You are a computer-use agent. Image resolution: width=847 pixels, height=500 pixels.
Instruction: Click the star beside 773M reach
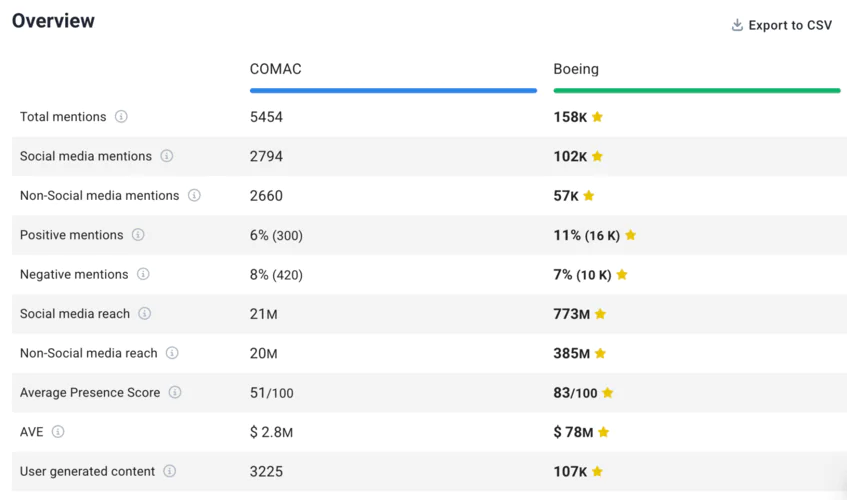(600, 314)
